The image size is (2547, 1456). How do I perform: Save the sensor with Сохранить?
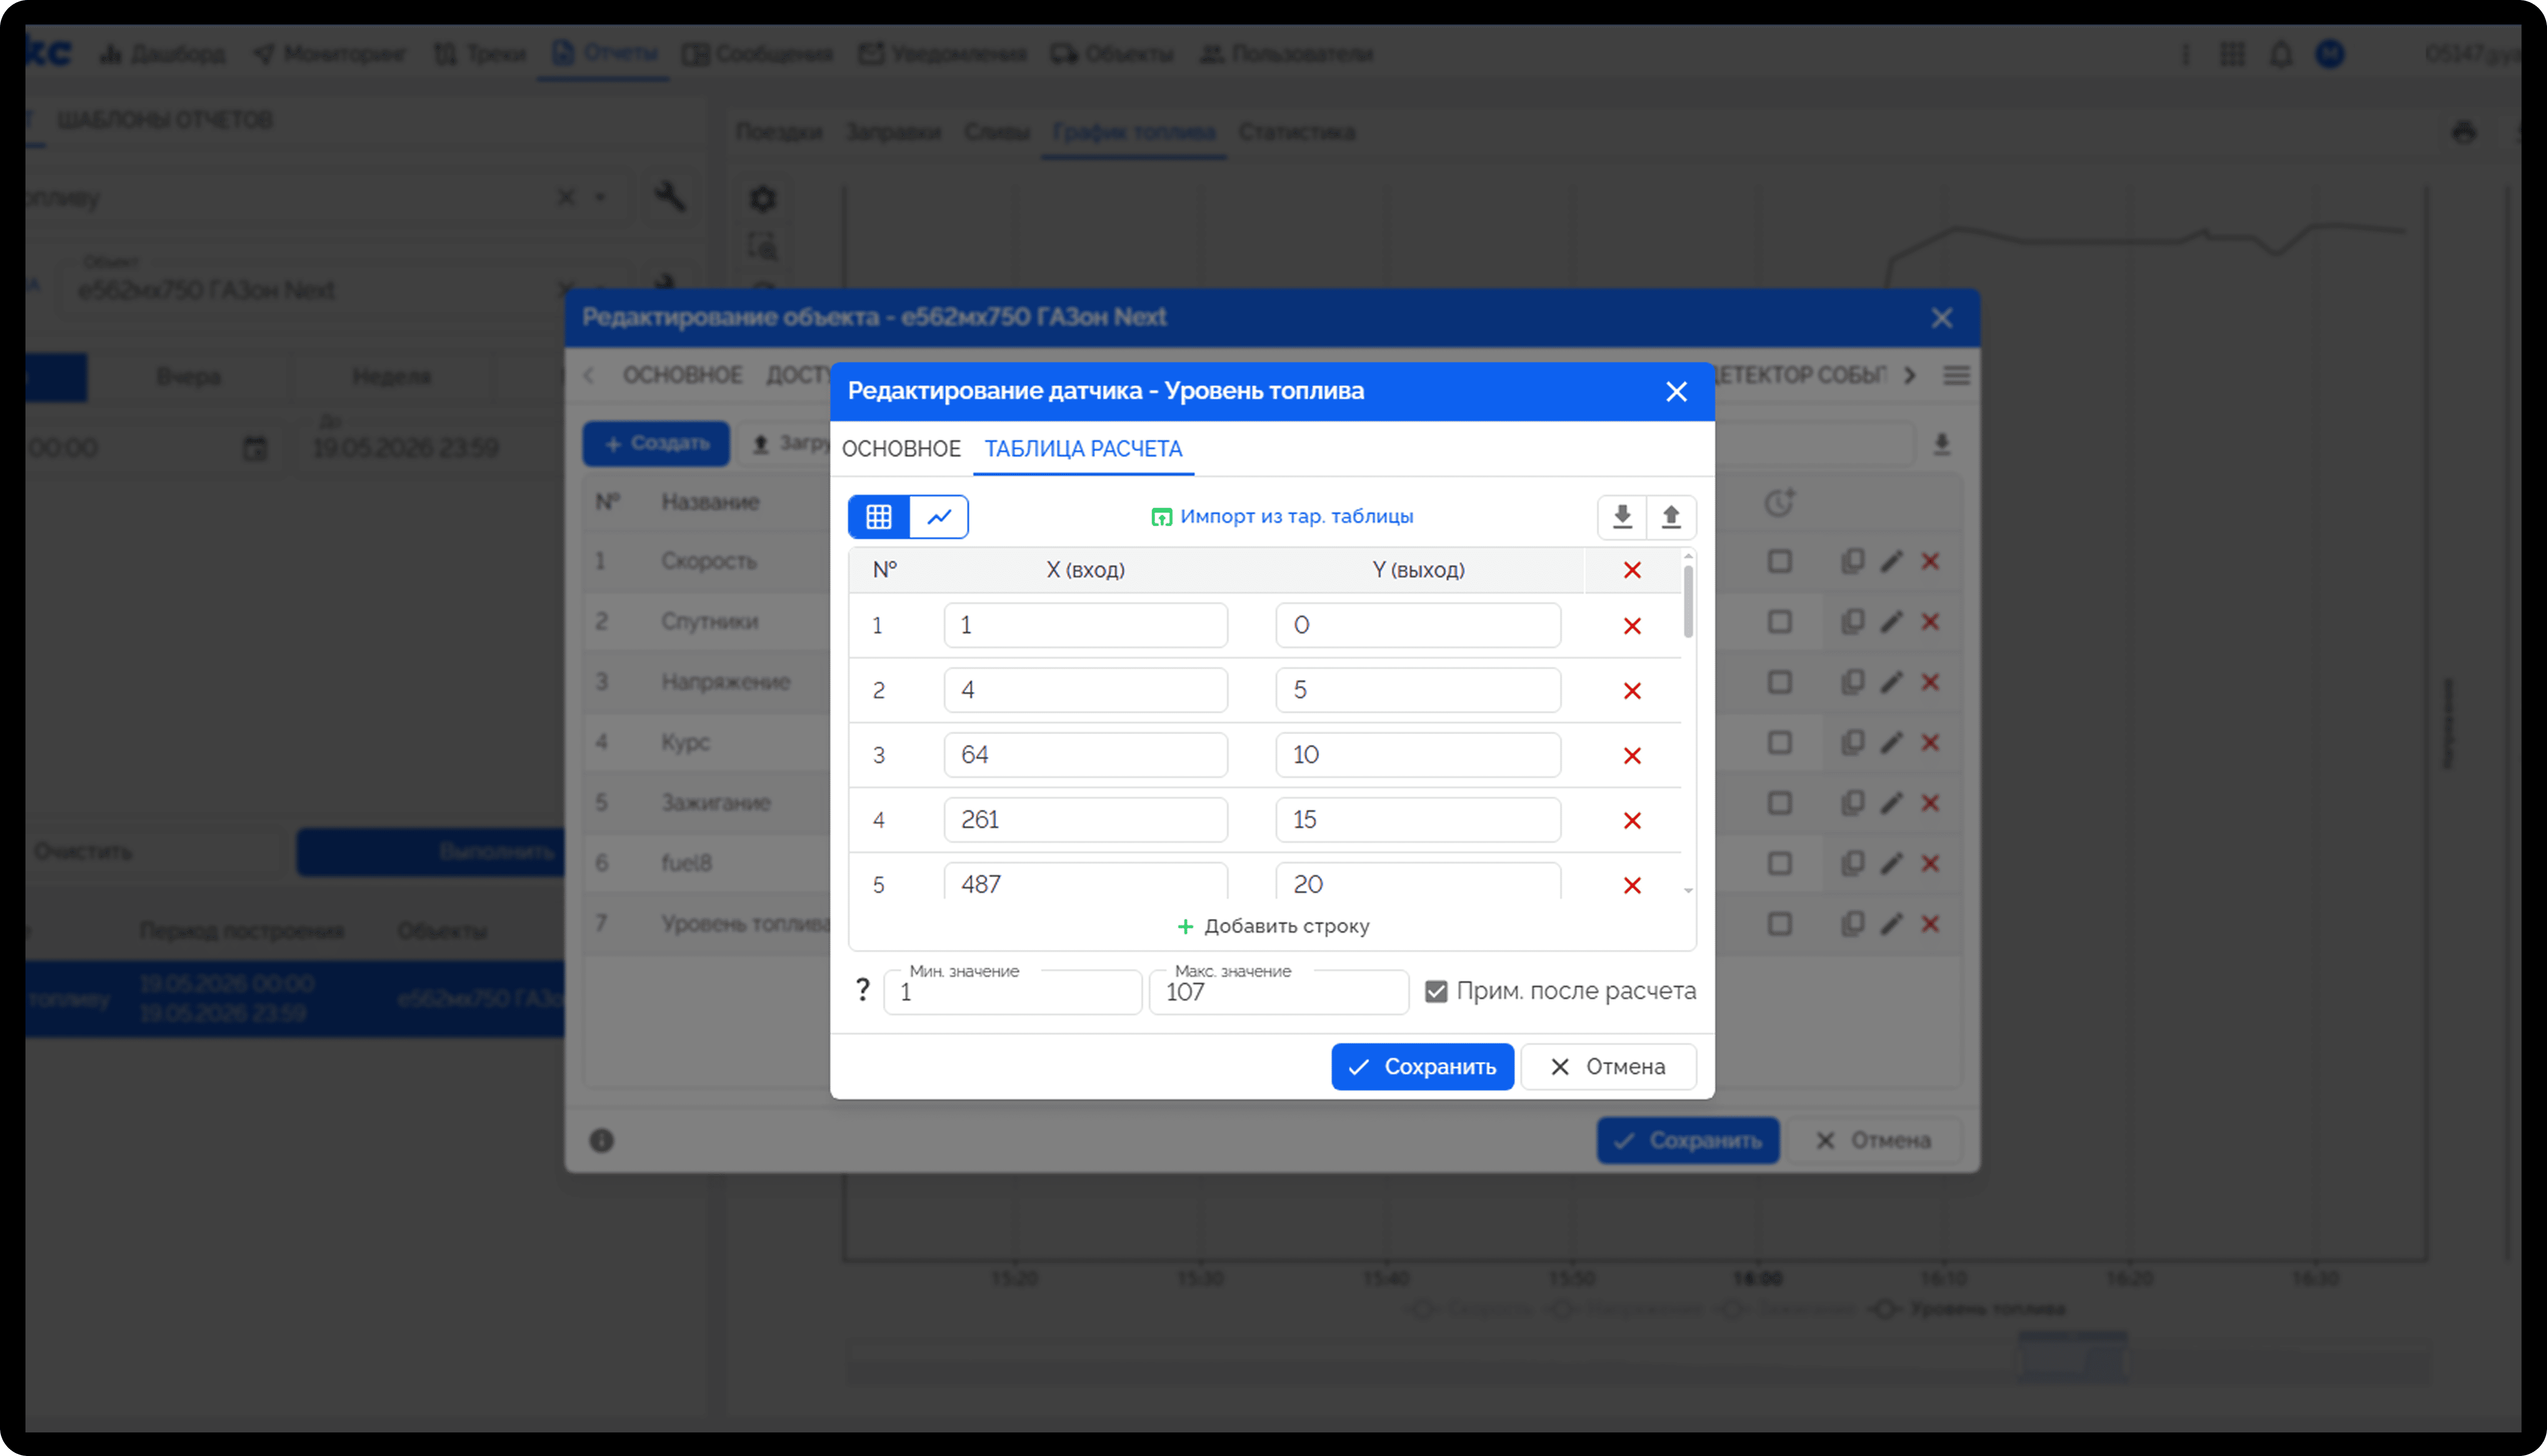pyautogui.click(x=1422, y=1067)
